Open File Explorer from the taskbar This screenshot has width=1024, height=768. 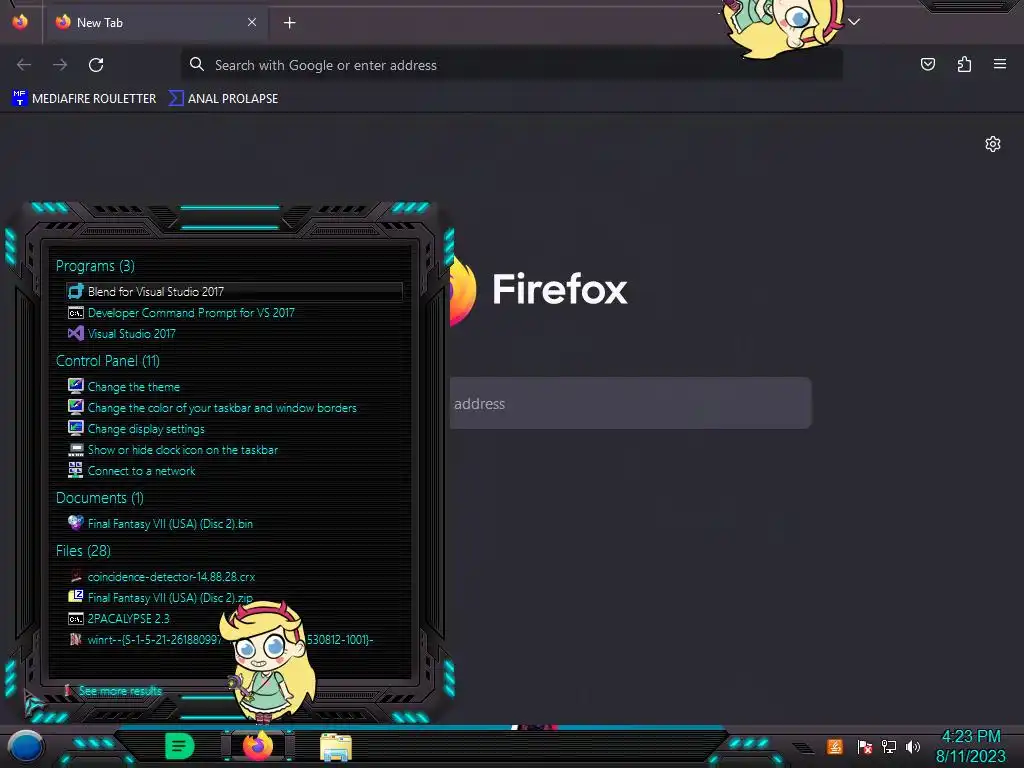(336, 746)
